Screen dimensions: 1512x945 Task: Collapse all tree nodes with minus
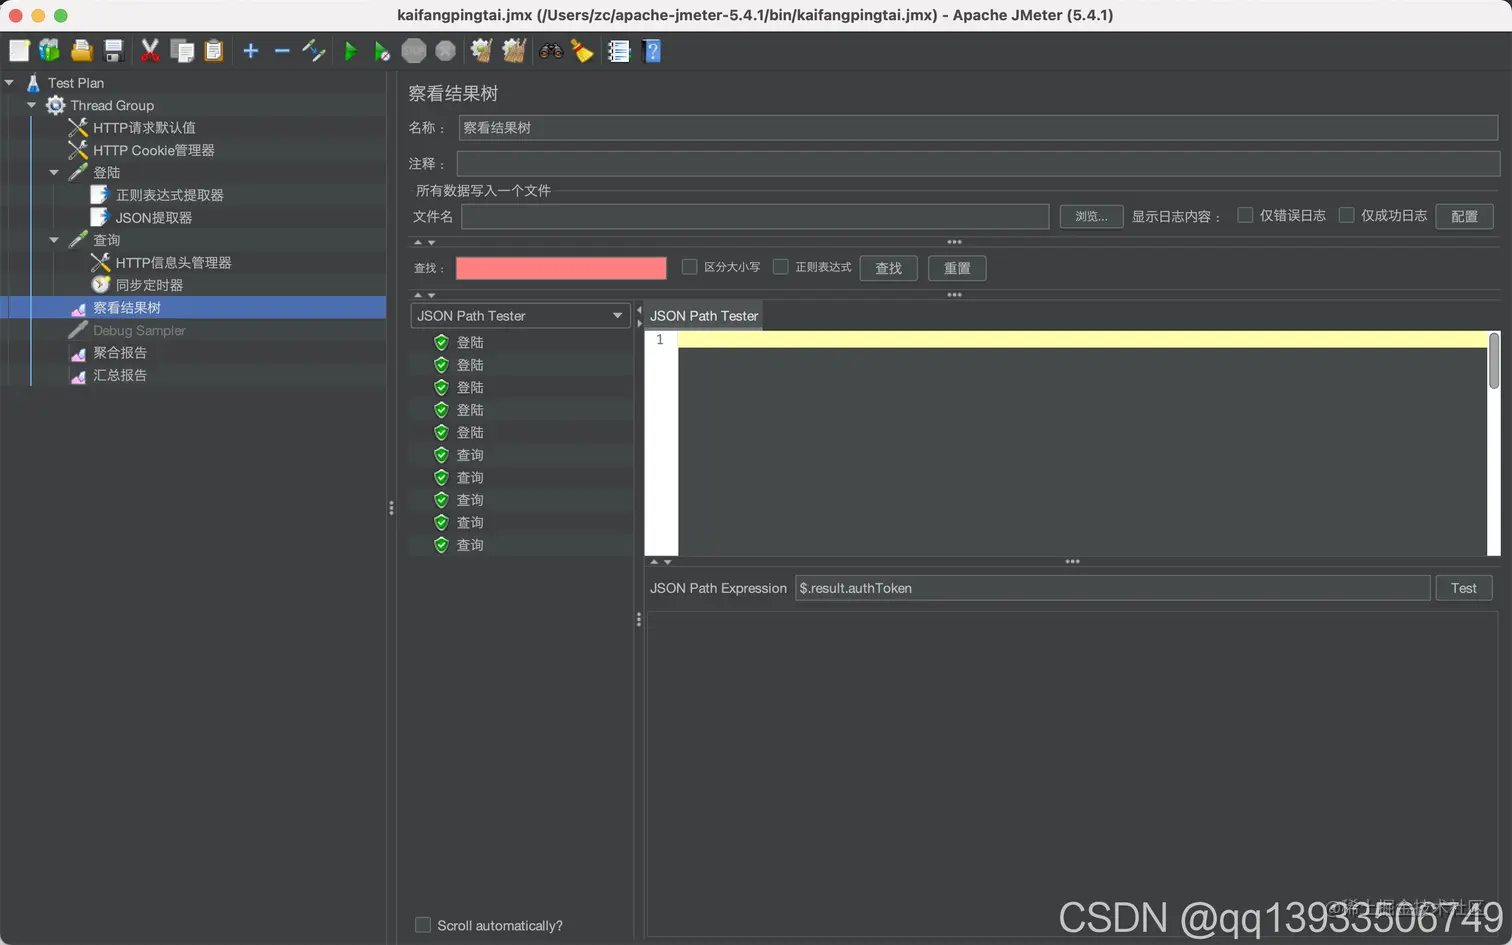point(282,51)
